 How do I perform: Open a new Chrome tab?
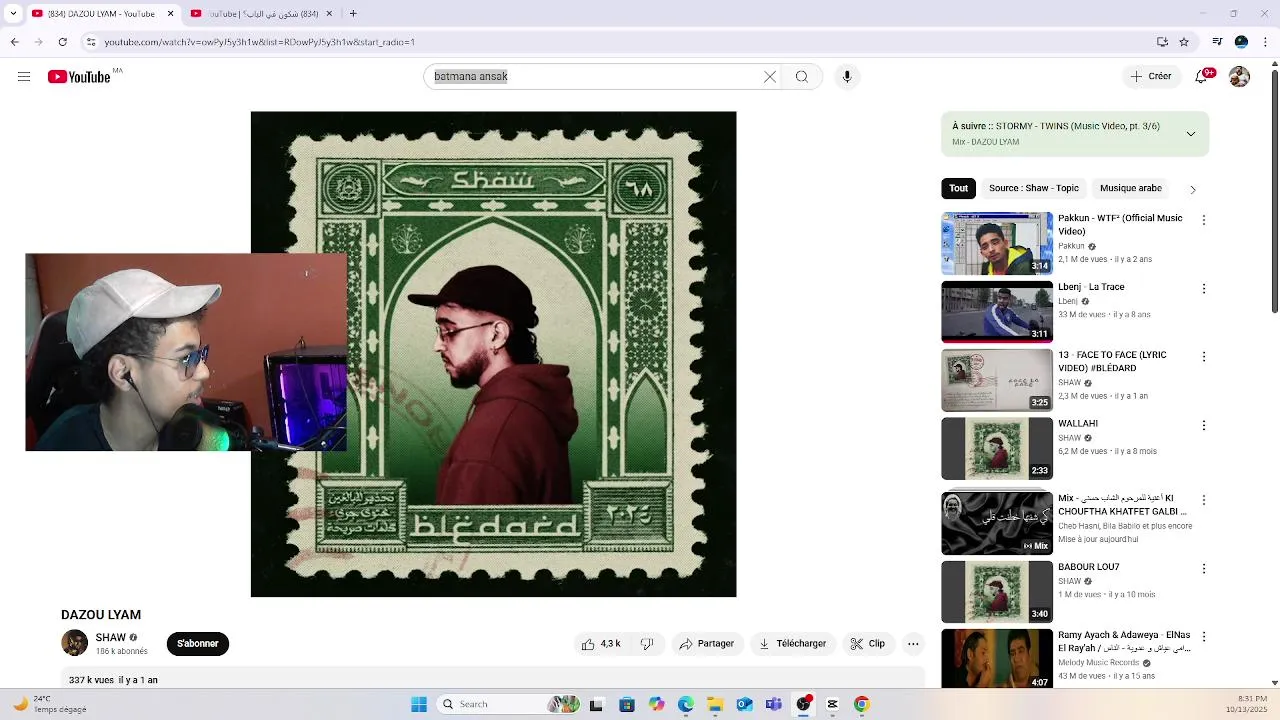pos(353,14)
